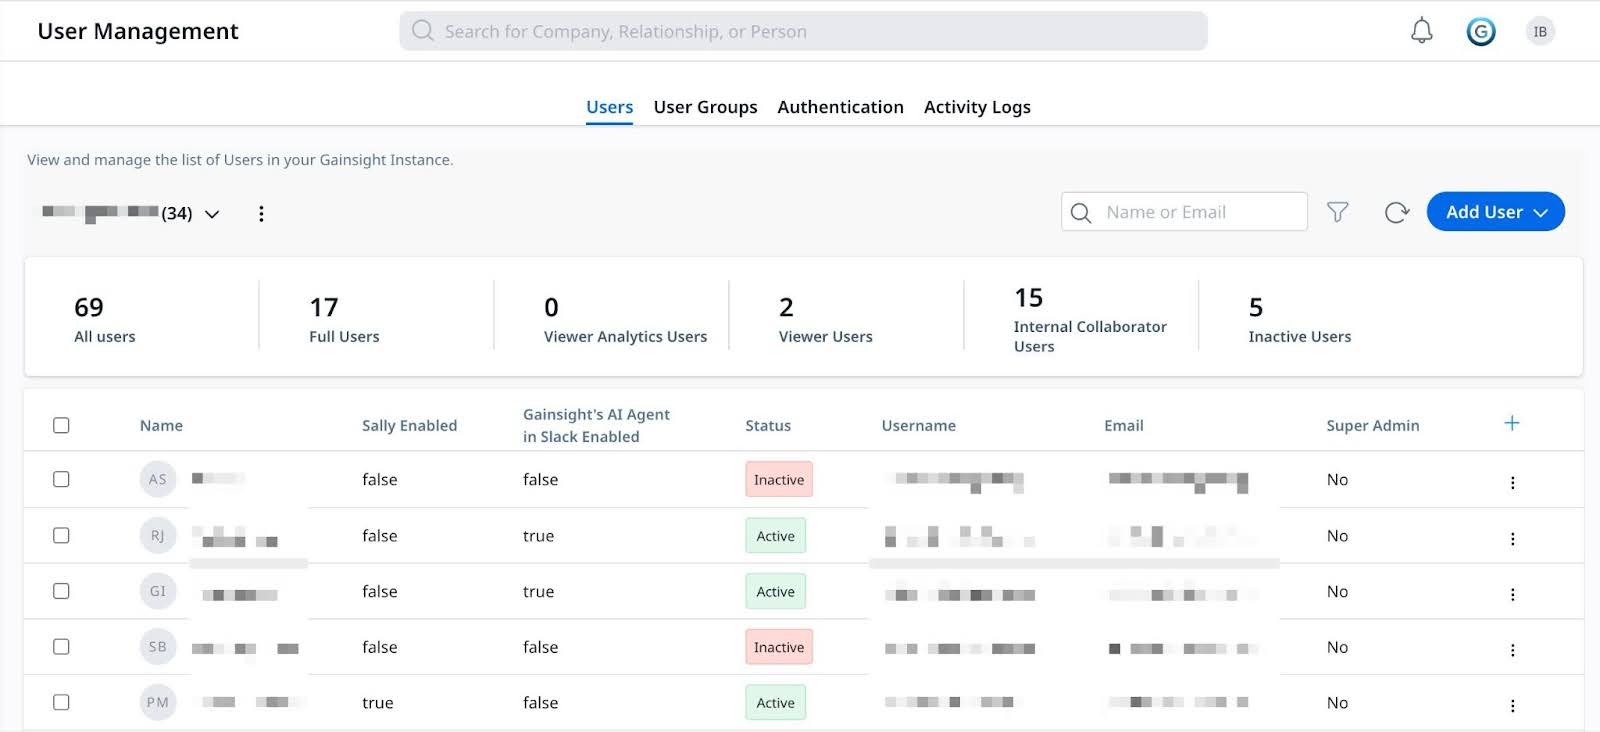Click the Email column header
This screenshot has height=732, width=1600.
1124,426
